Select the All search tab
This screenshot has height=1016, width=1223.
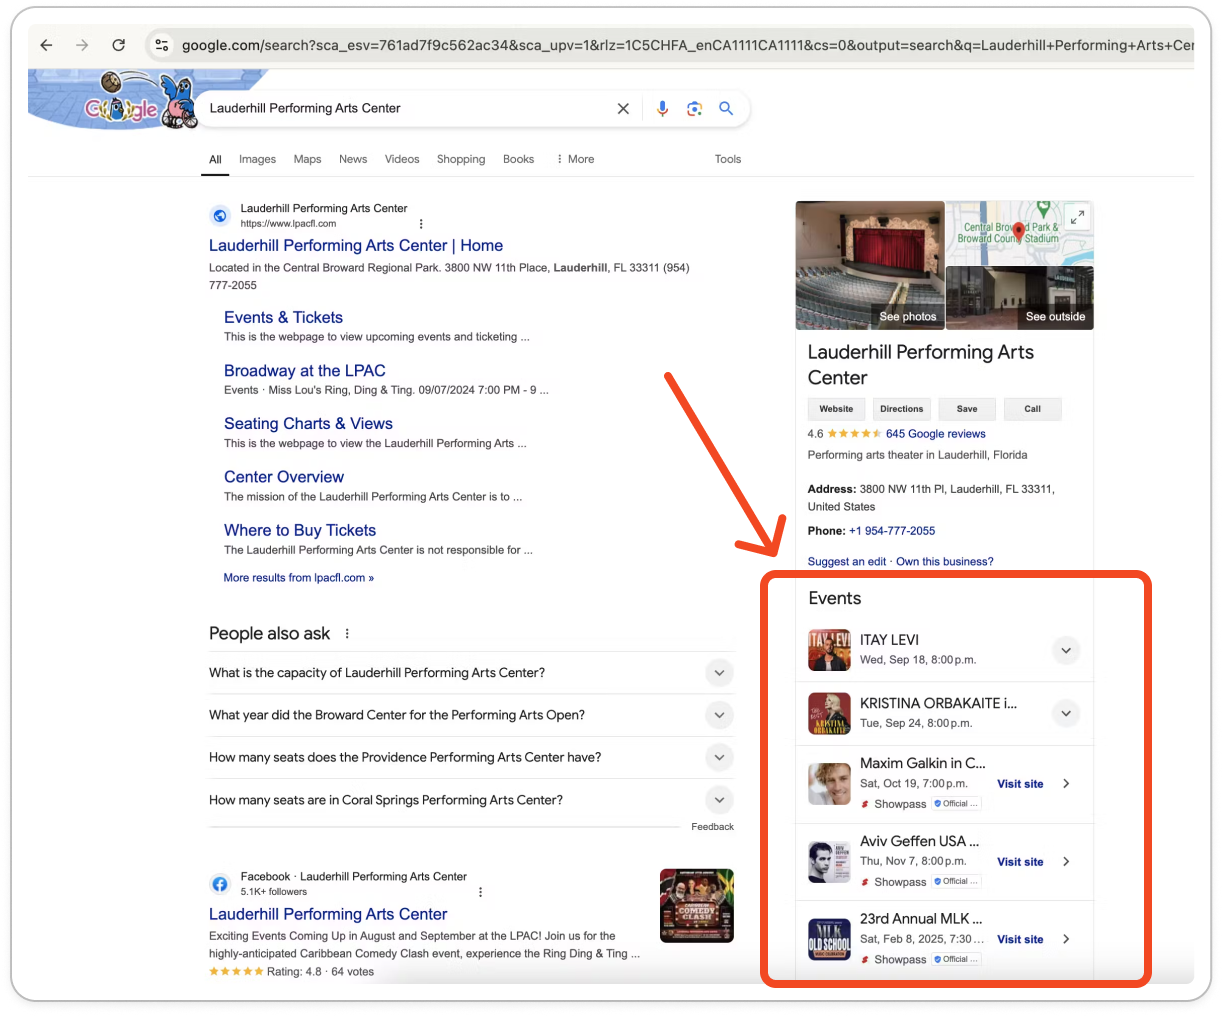[x=215, y=159]
